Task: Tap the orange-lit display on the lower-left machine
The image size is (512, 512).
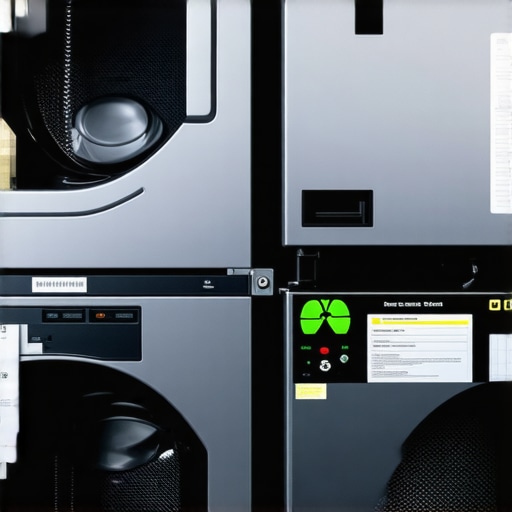Action: tap(114, 315)
